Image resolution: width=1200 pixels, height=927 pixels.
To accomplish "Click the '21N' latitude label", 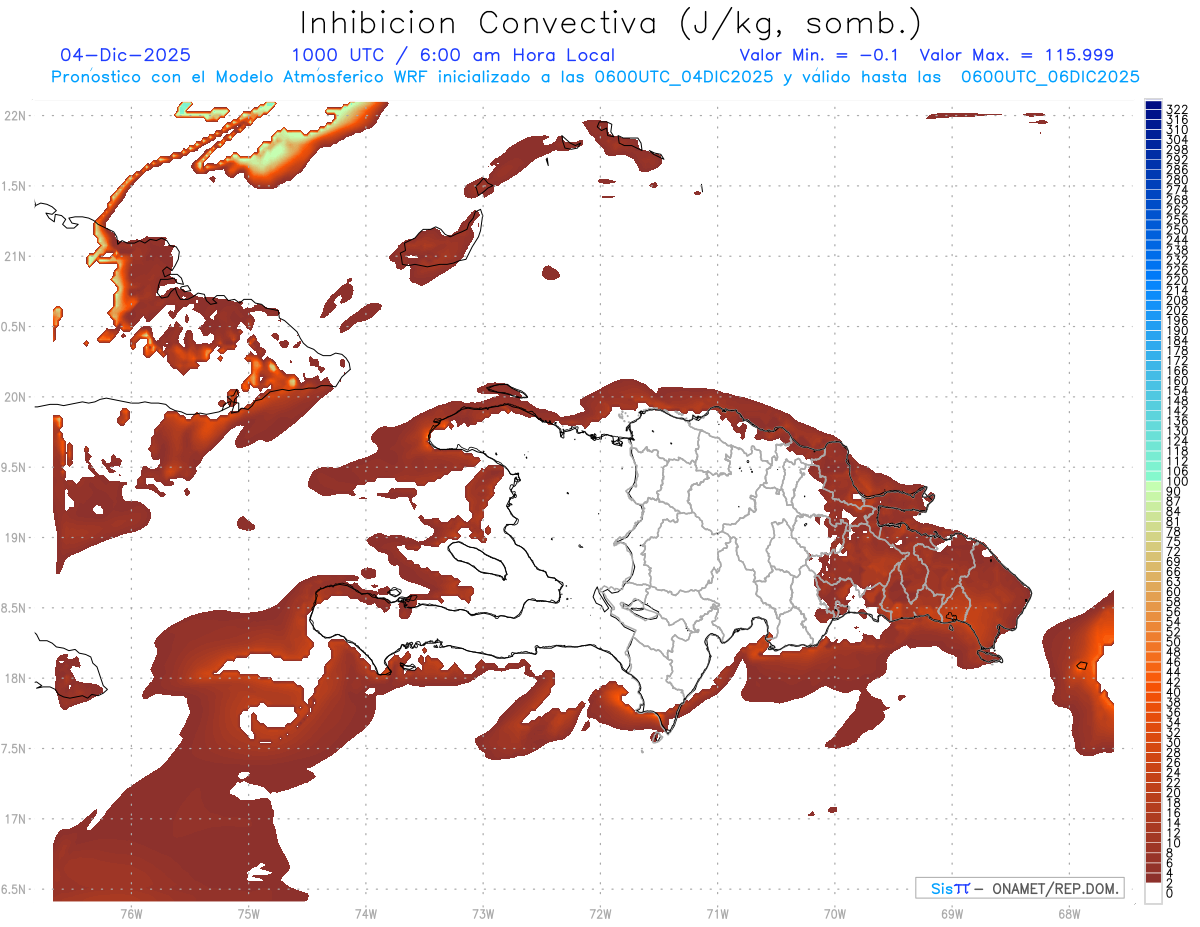I will [x=14, y=257].
